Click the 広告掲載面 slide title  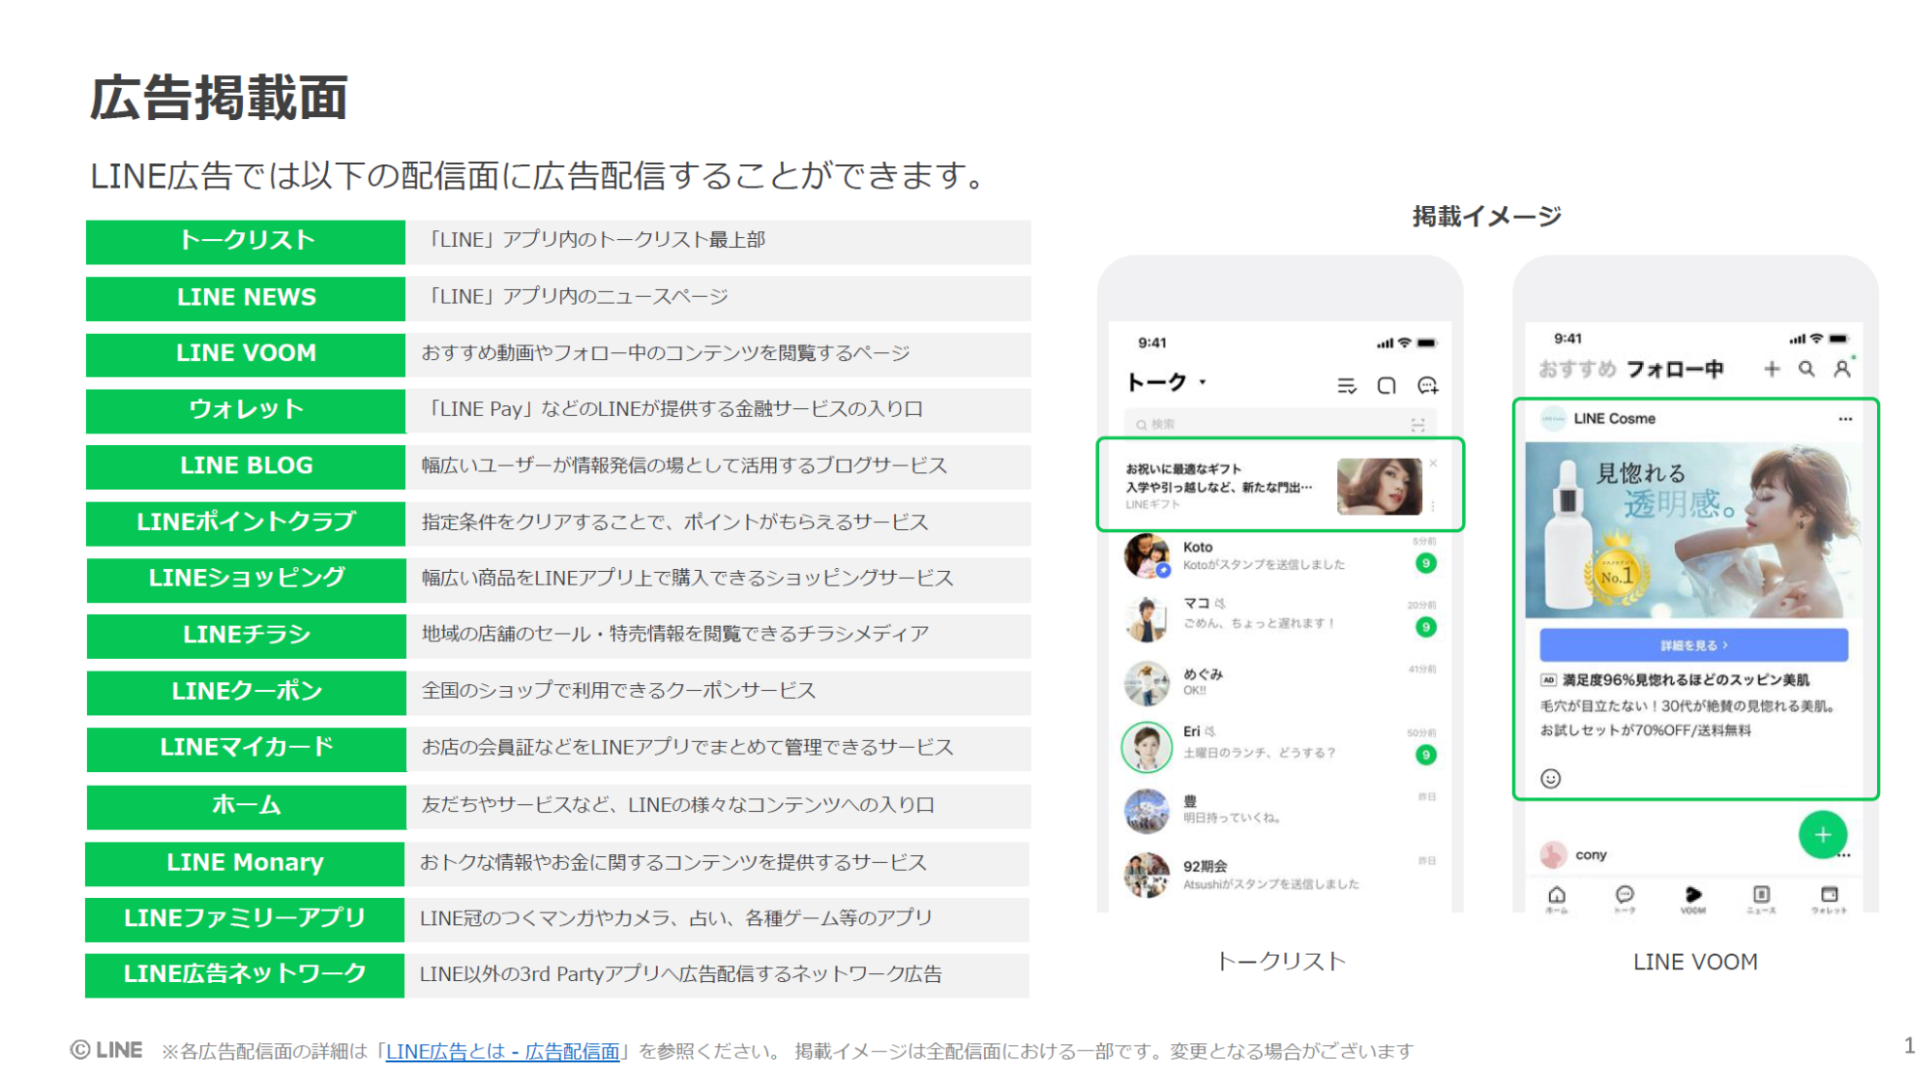[218, 98]
